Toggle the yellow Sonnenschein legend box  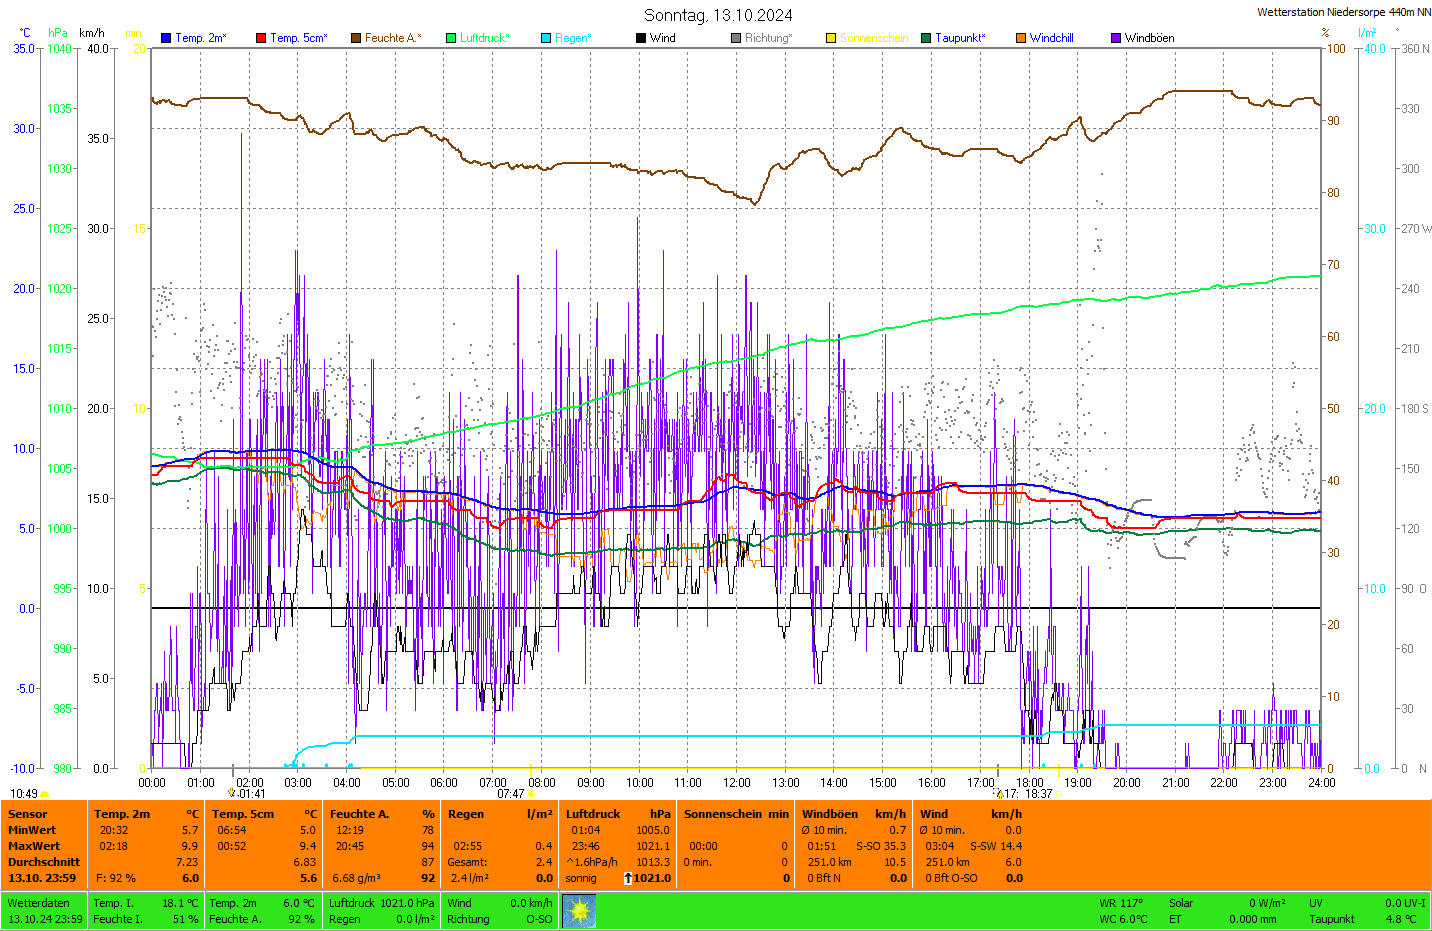point(831,38)
